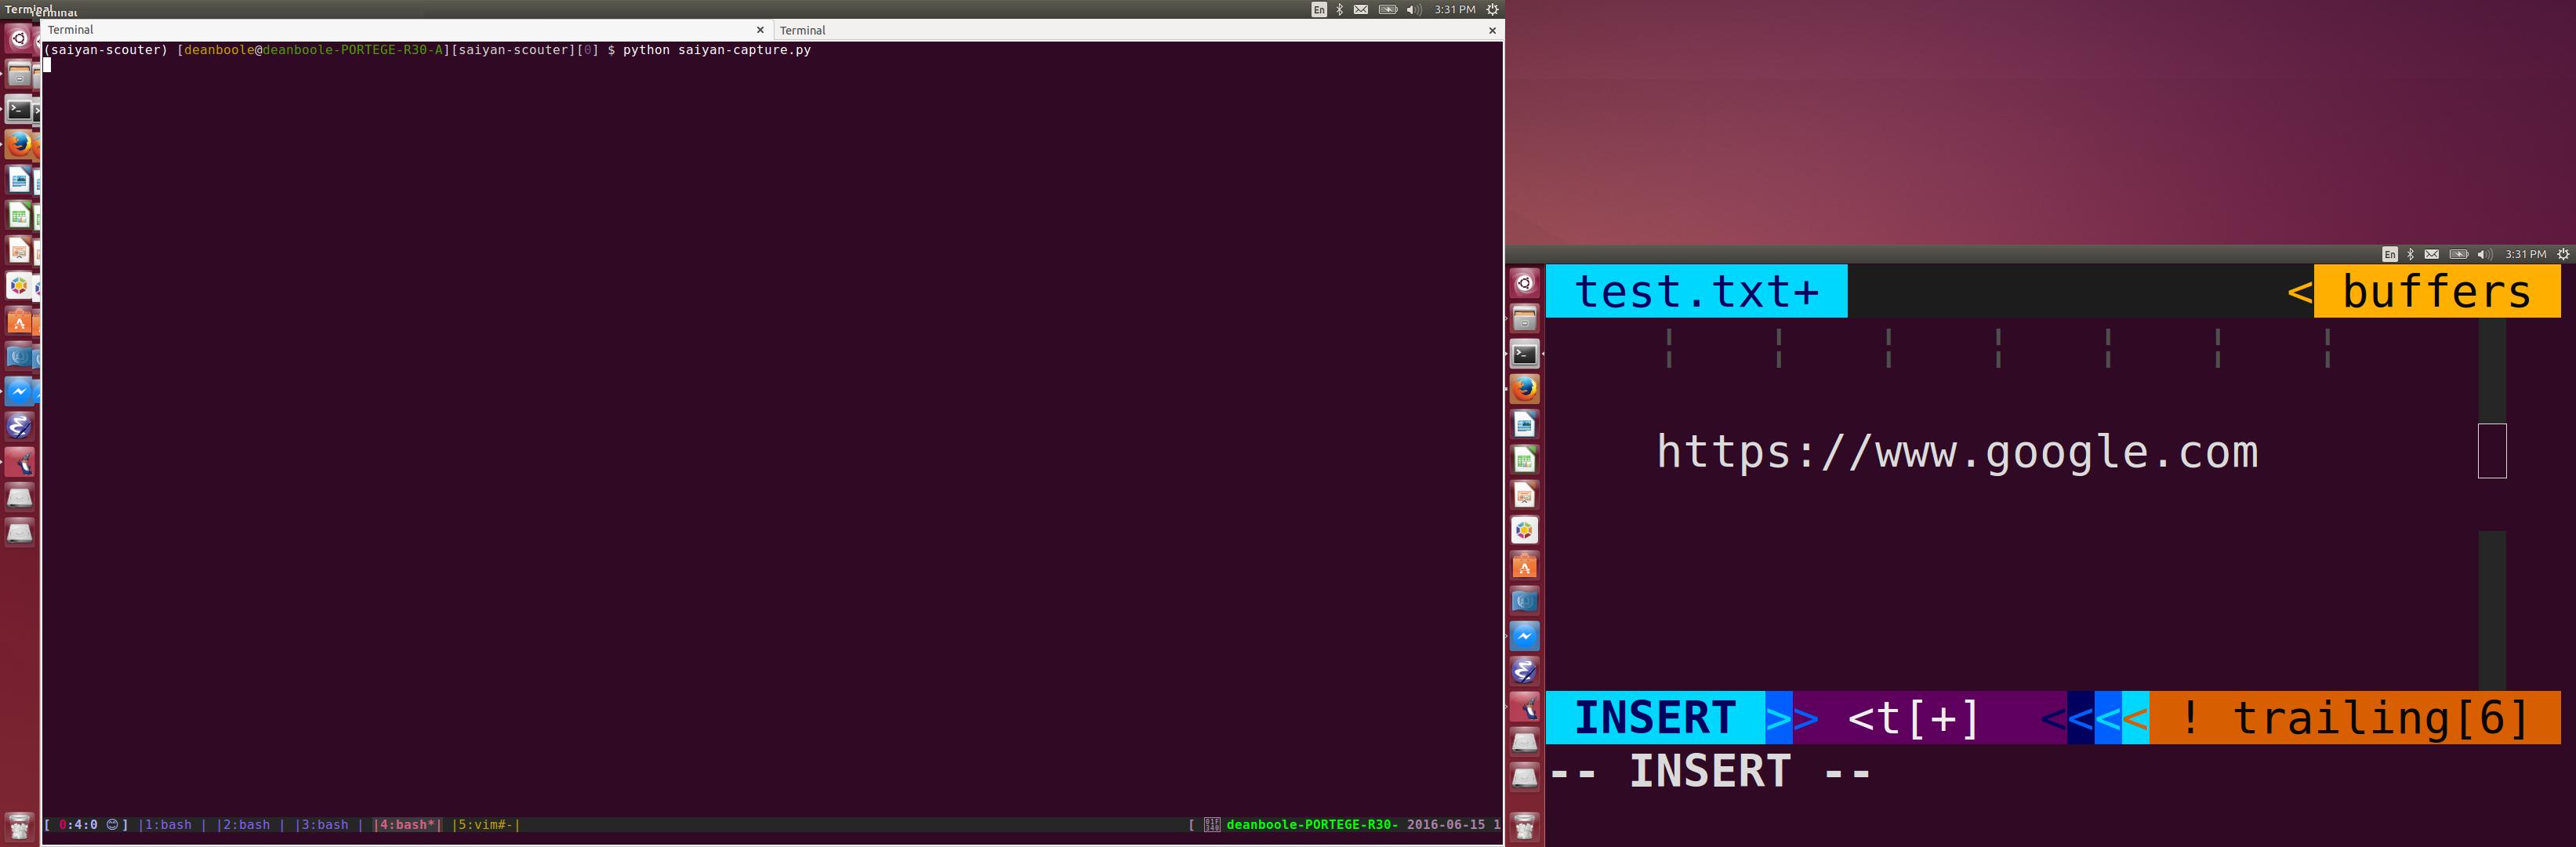This screenshot has height=847, width=2576.
Task: Click battery indicator above the main terminal
Action: [x=1388, y=10]
